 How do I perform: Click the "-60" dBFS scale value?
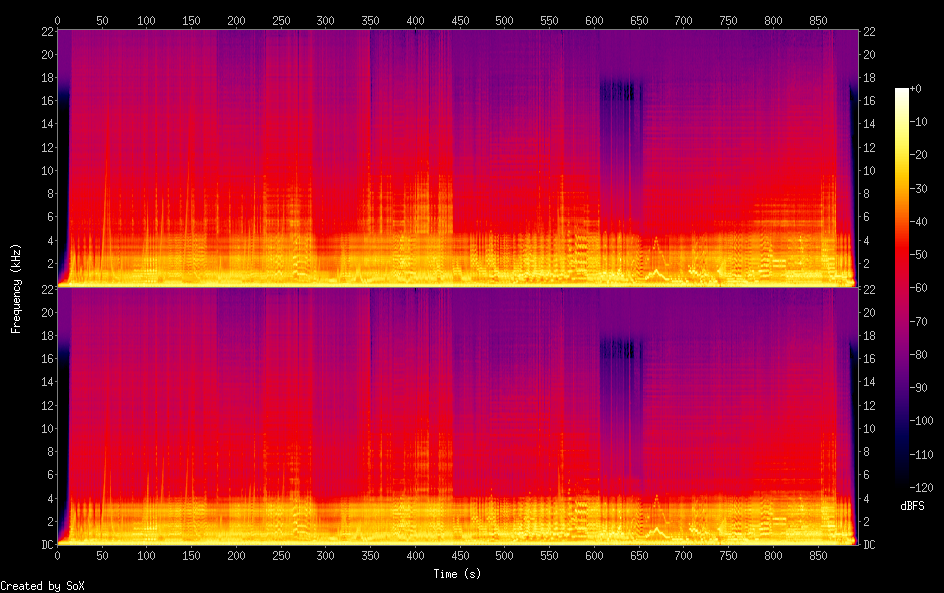coord(918,288)
